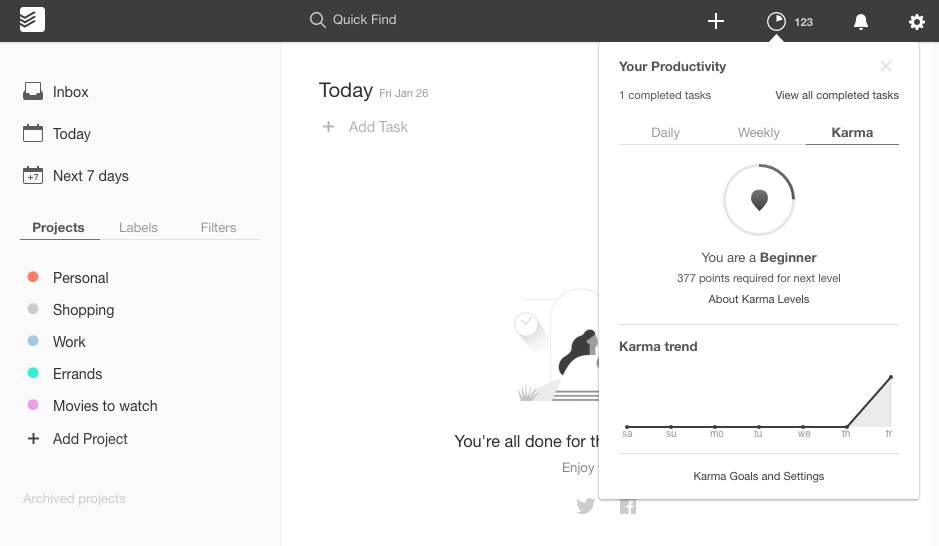Click the Shopping project gray dot
This screenshot has height=546, width=939.
pos(33,309)
